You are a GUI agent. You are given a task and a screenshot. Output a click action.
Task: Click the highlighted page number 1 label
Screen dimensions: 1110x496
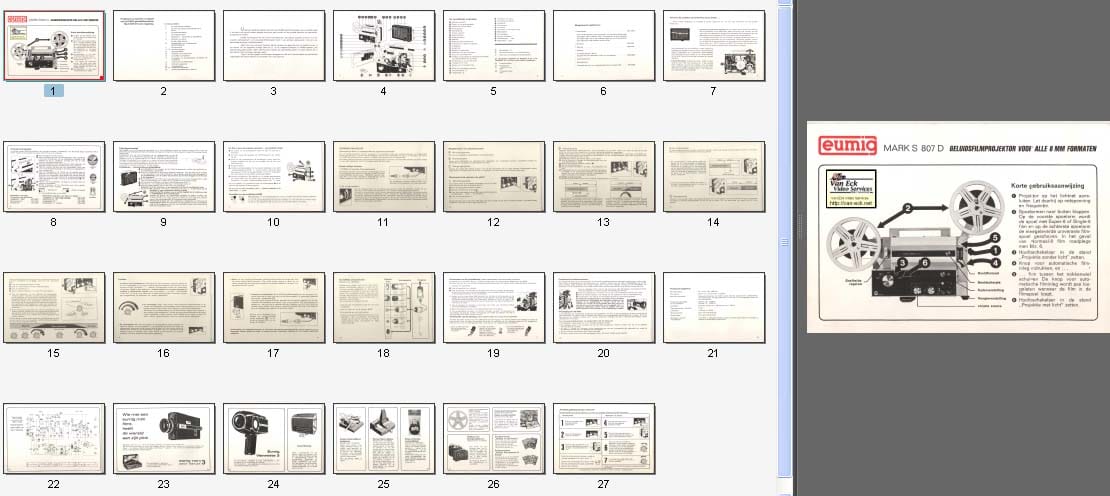click(54, 91)
